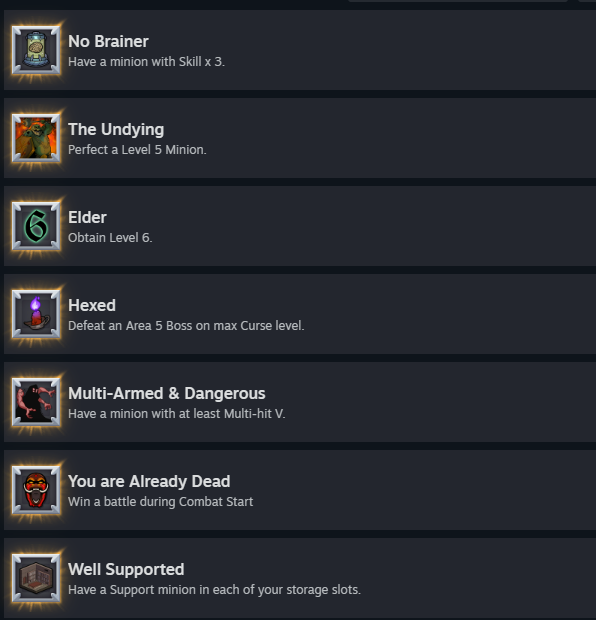Select the Well Supported storage room icon

click(x=36, y=578)
